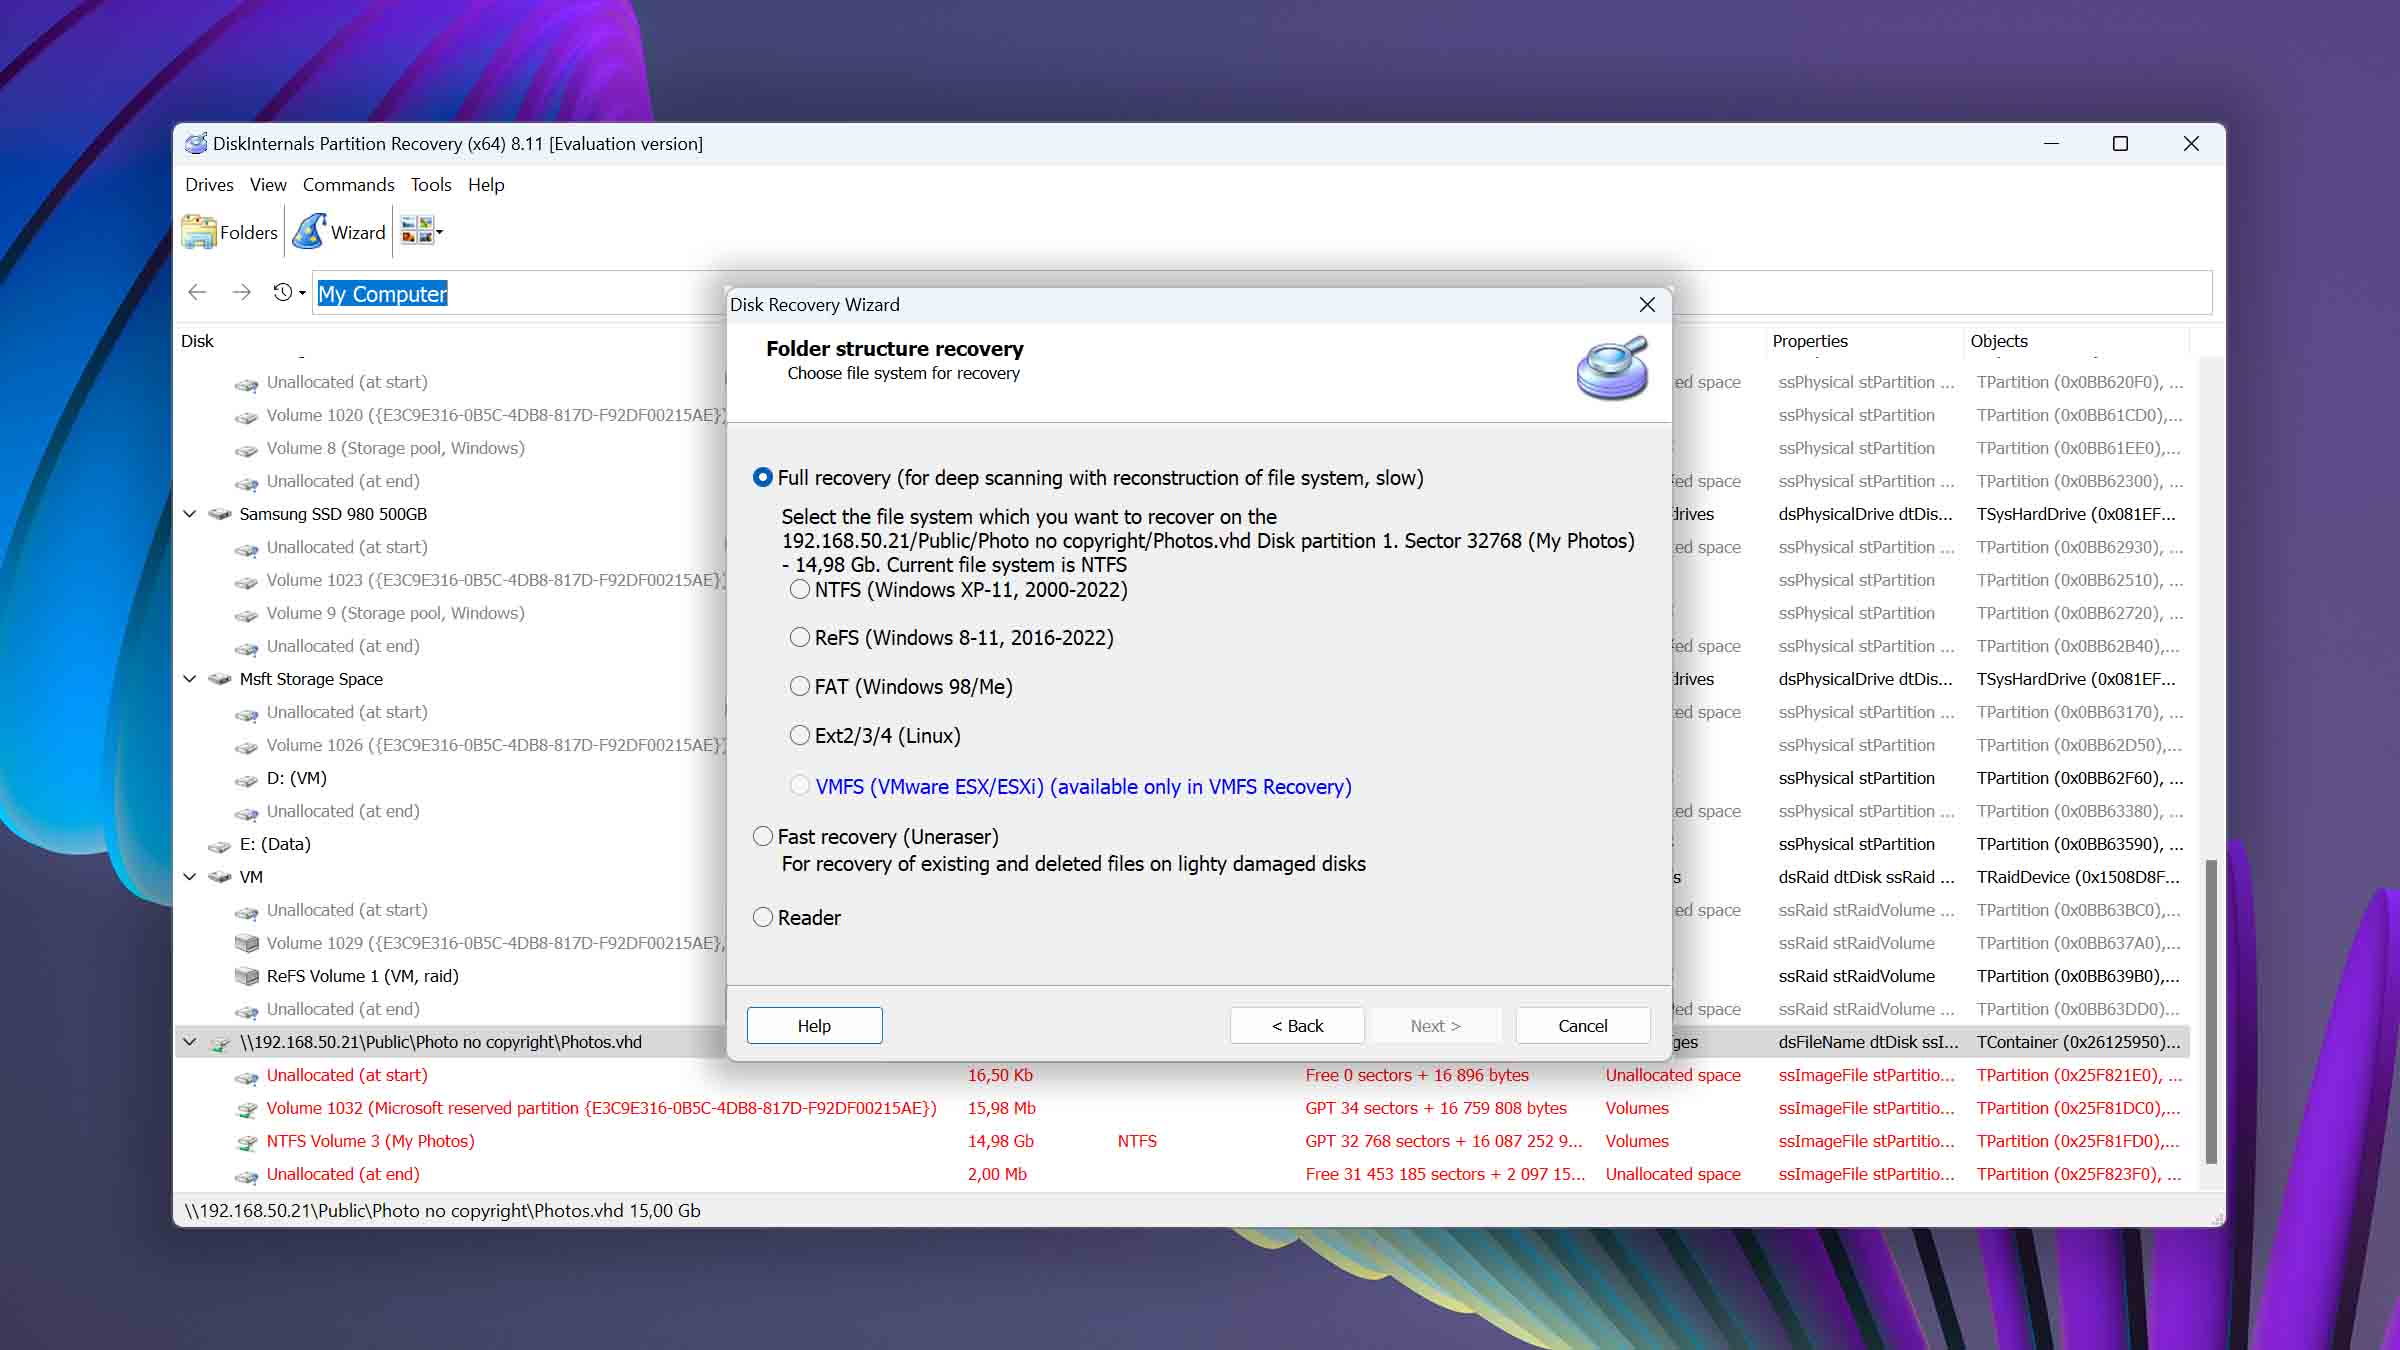The height and width of the screenshot is (1350, 2400).
Task: Sort by the Properties column header
Action: tap(1810, 341)
